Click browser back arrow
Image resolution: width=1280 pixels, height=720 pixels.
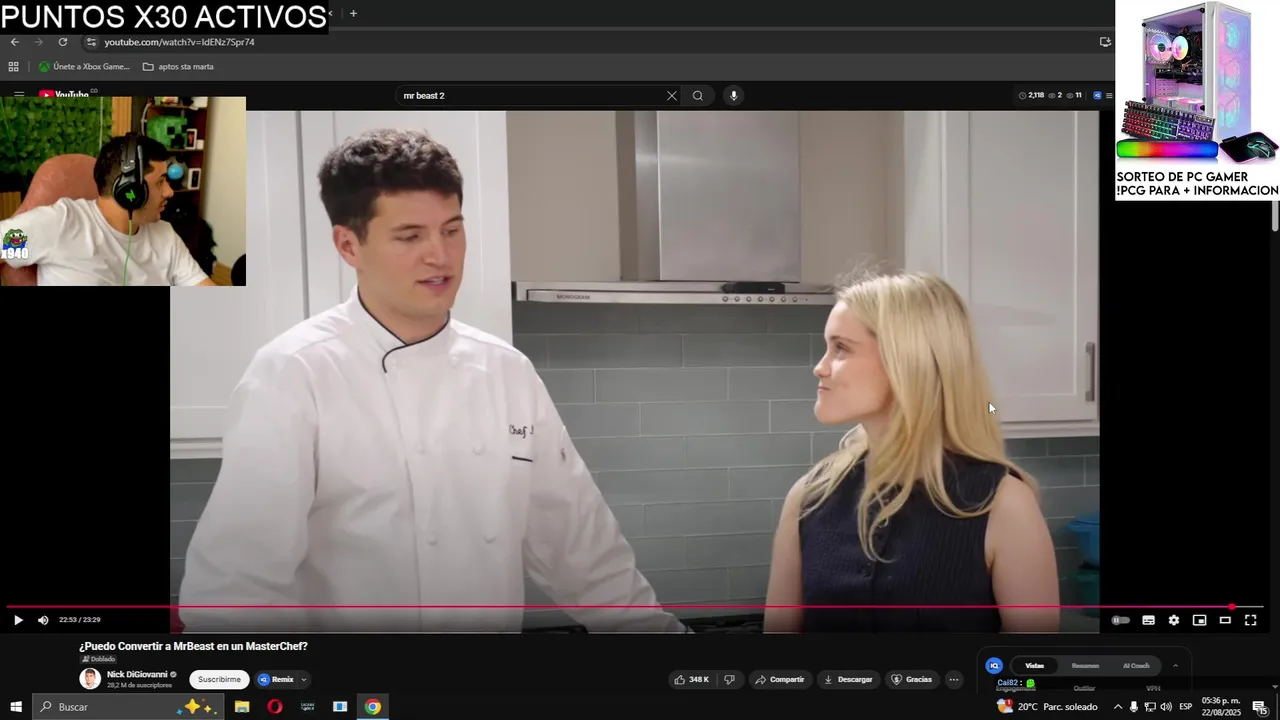click(x=14, y=42)
